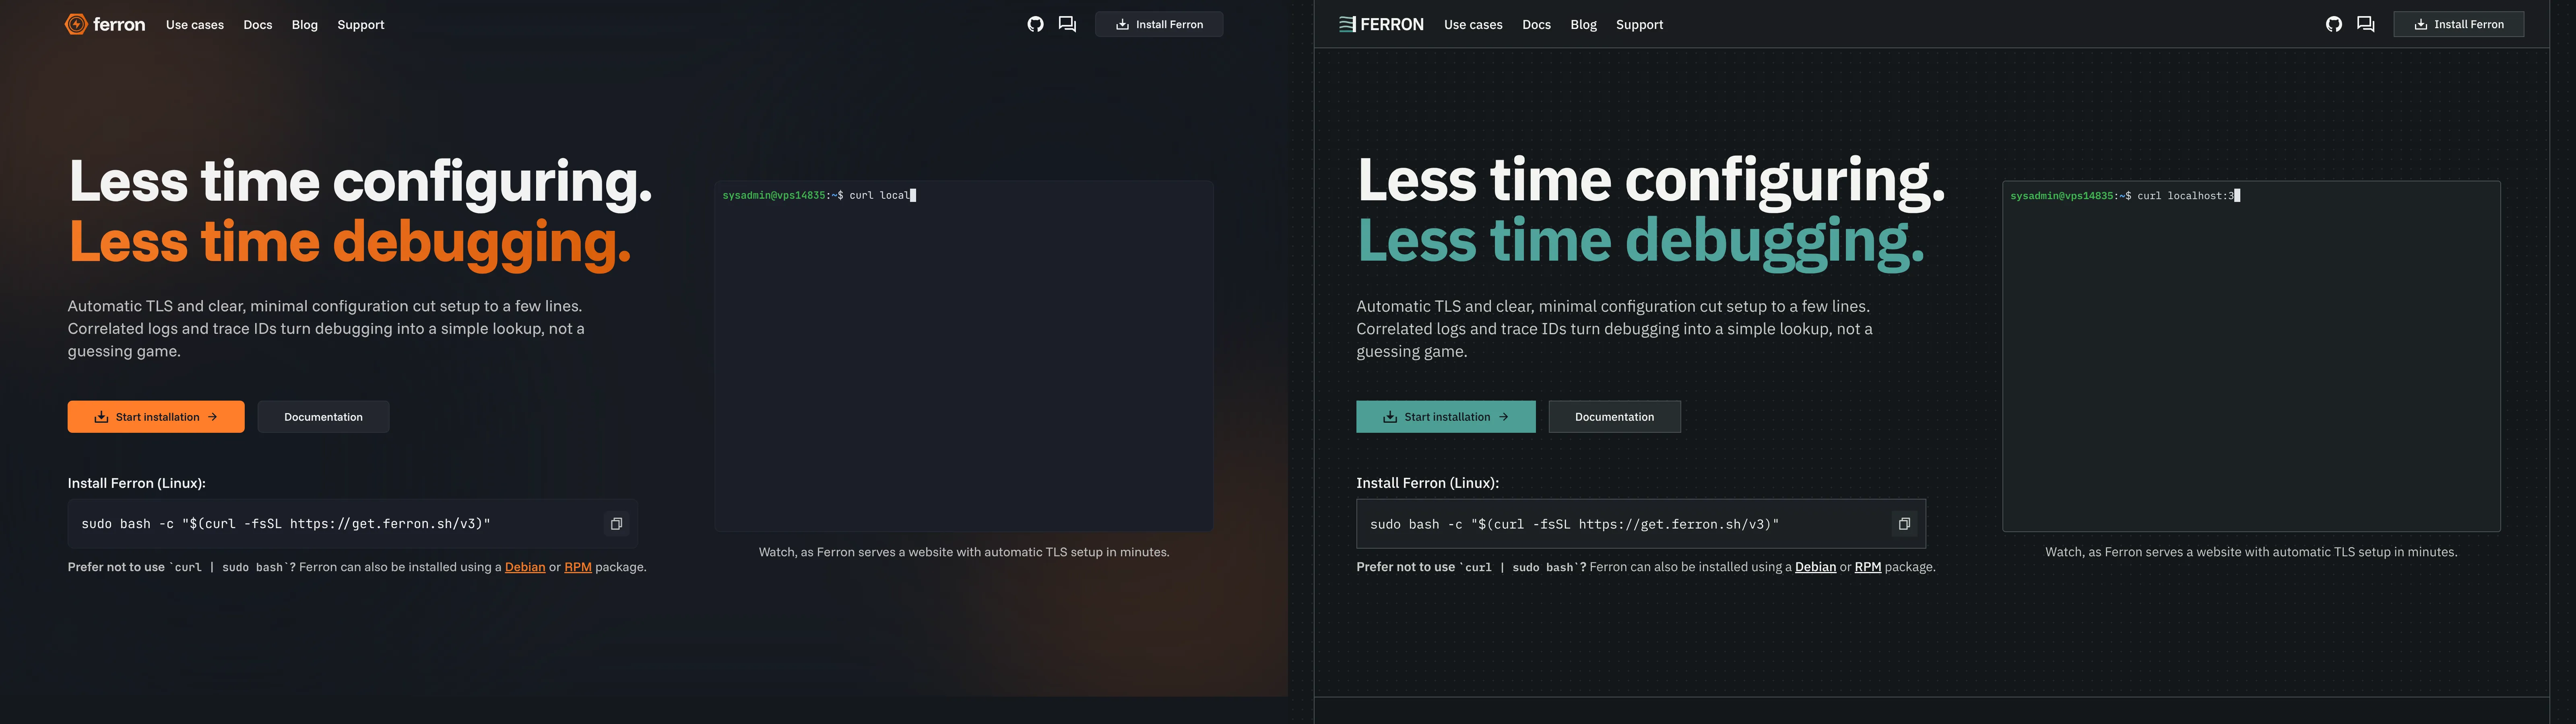Follow the orange Debian package link

pos(525,567)
